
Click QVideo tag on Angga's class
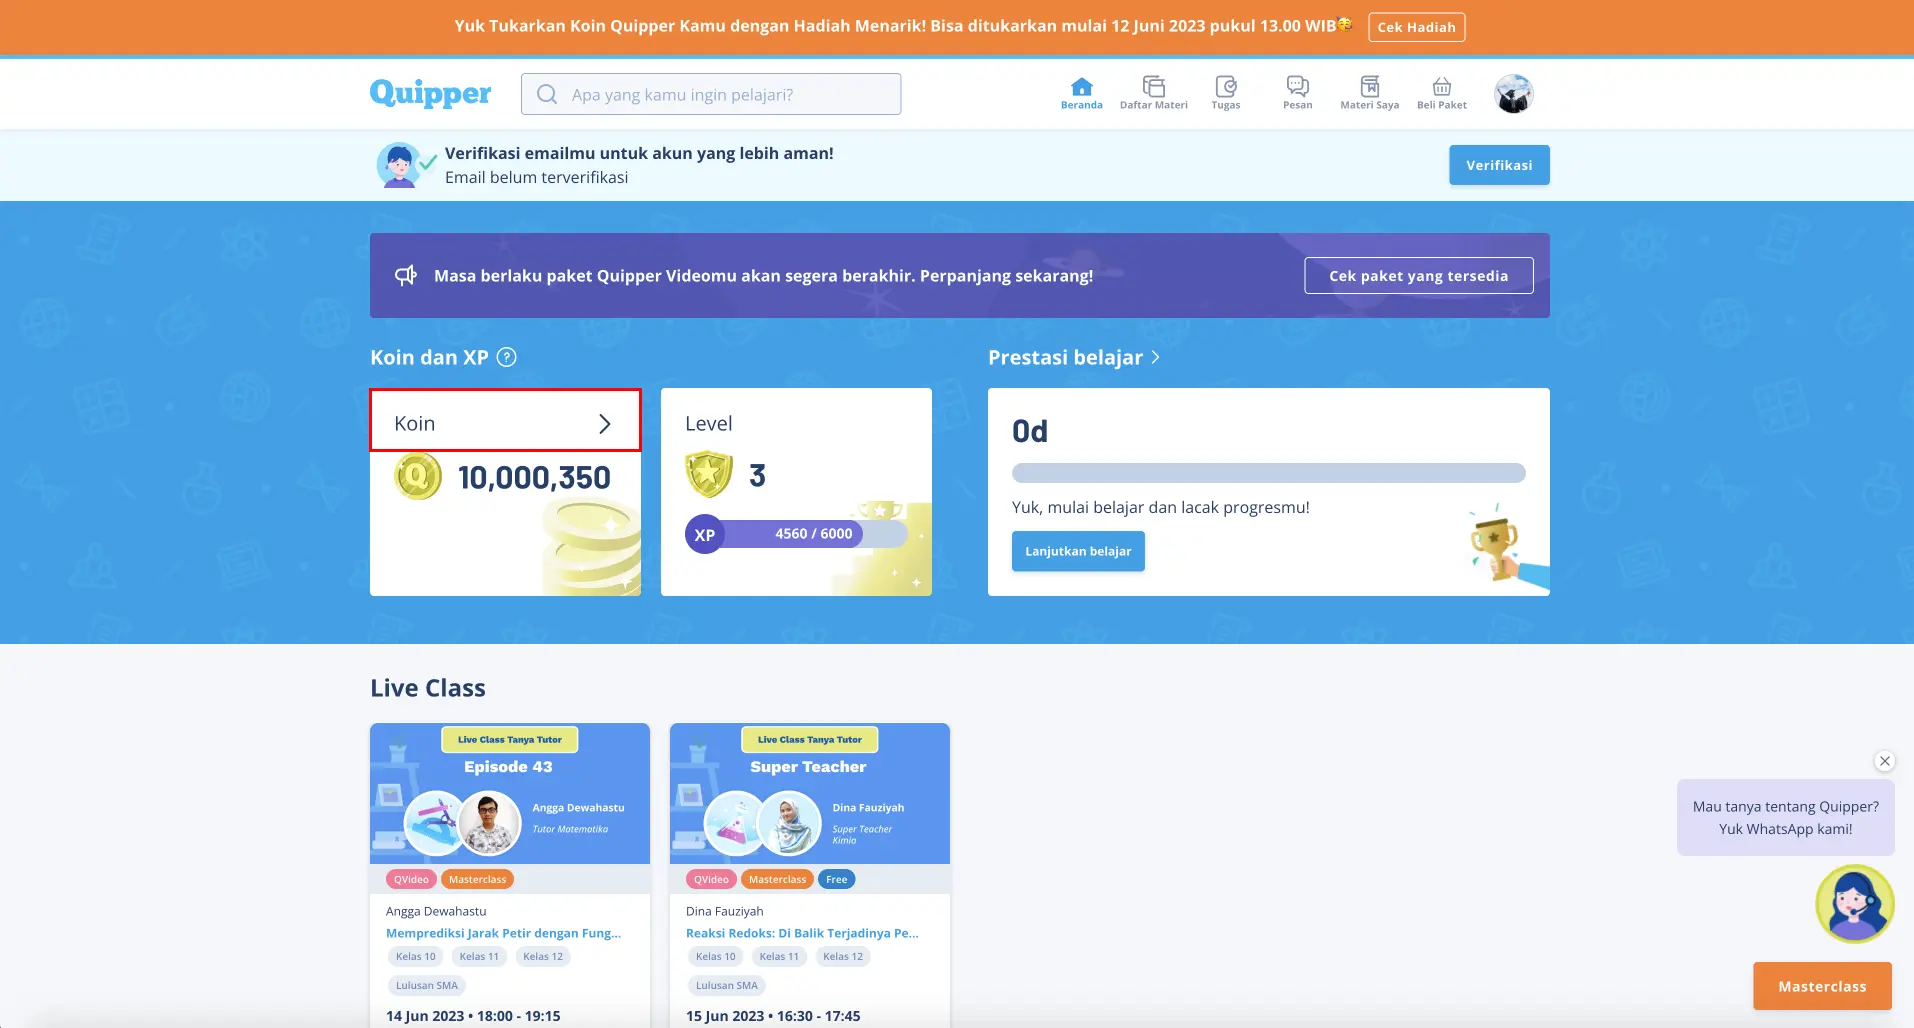411,880
